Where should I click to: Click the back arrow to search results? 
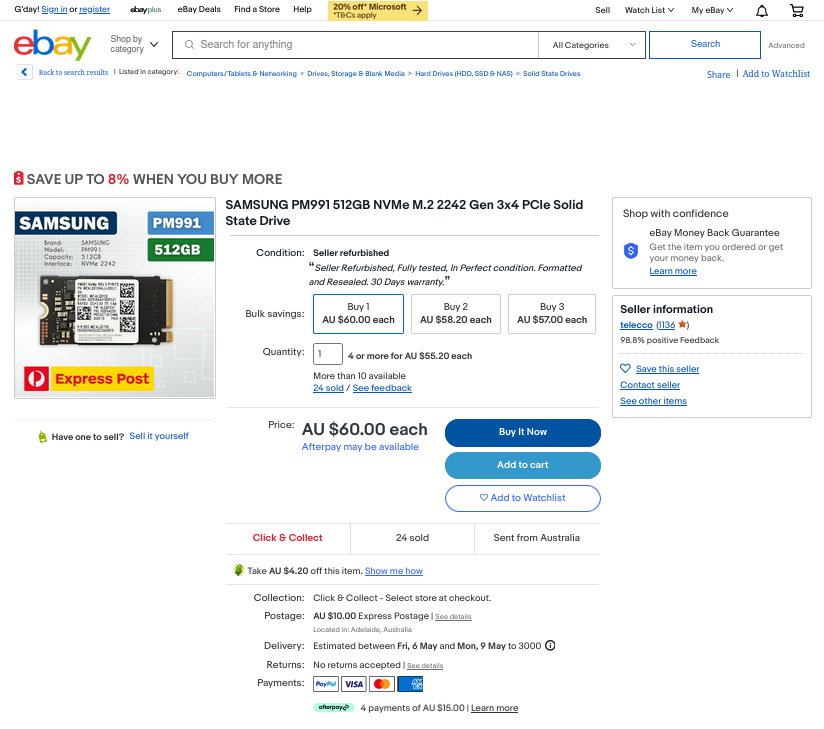click(24, 72)
